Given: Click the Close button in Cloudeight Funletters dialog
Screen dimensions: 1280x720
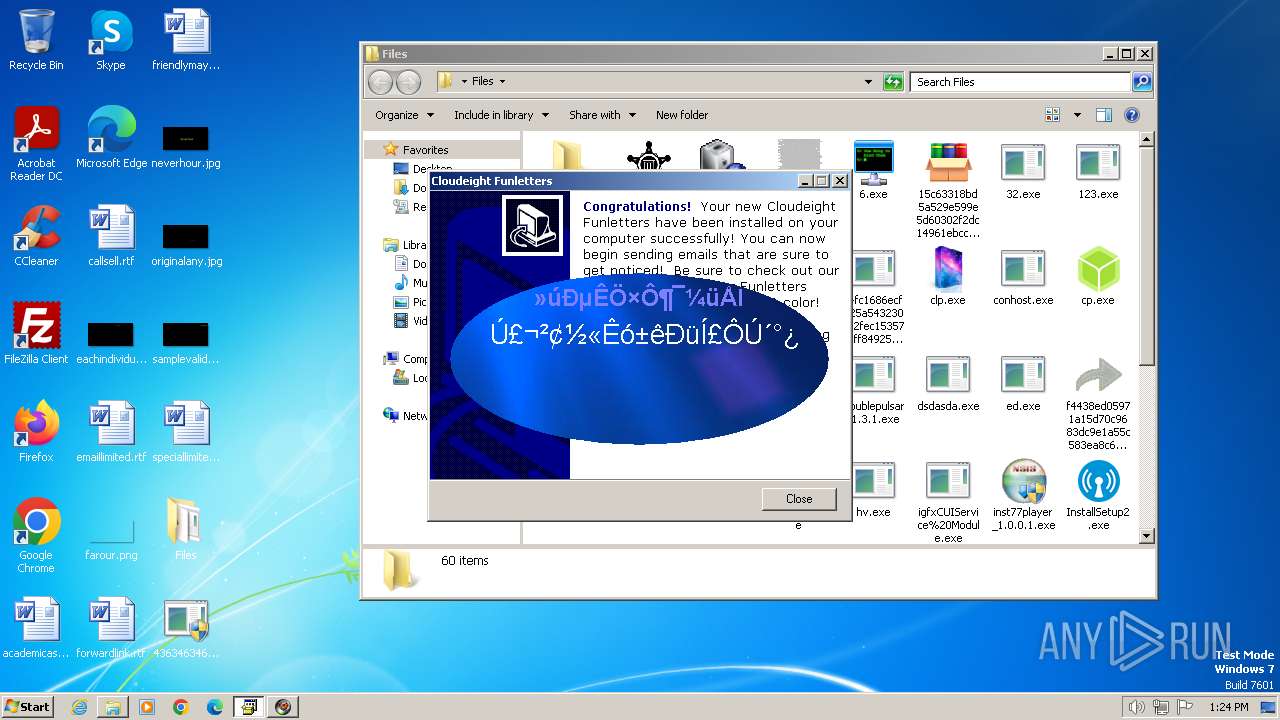Looking at the screenshot, I should [799, 499].
